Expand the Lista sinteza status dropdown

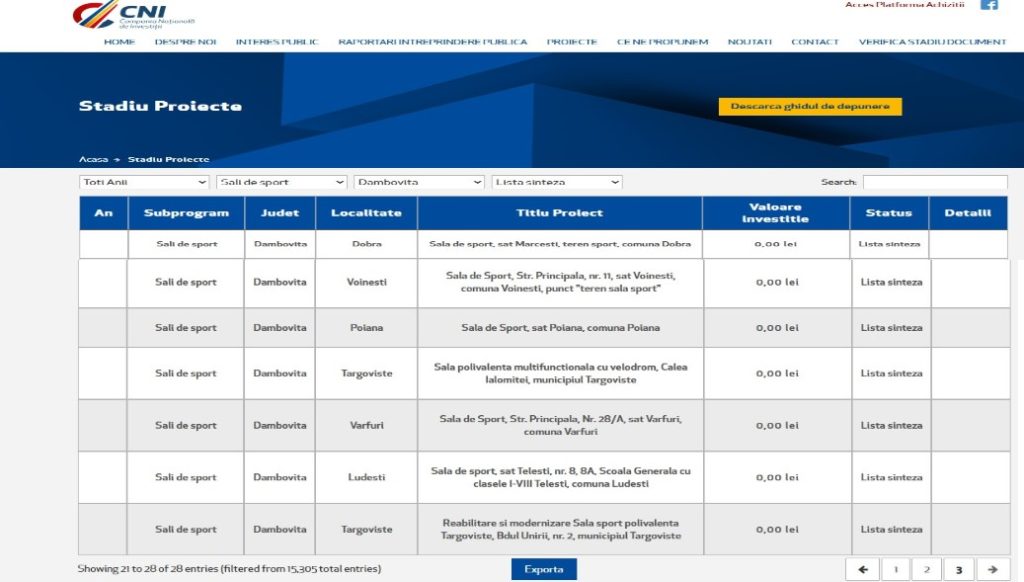click(557, 182)
